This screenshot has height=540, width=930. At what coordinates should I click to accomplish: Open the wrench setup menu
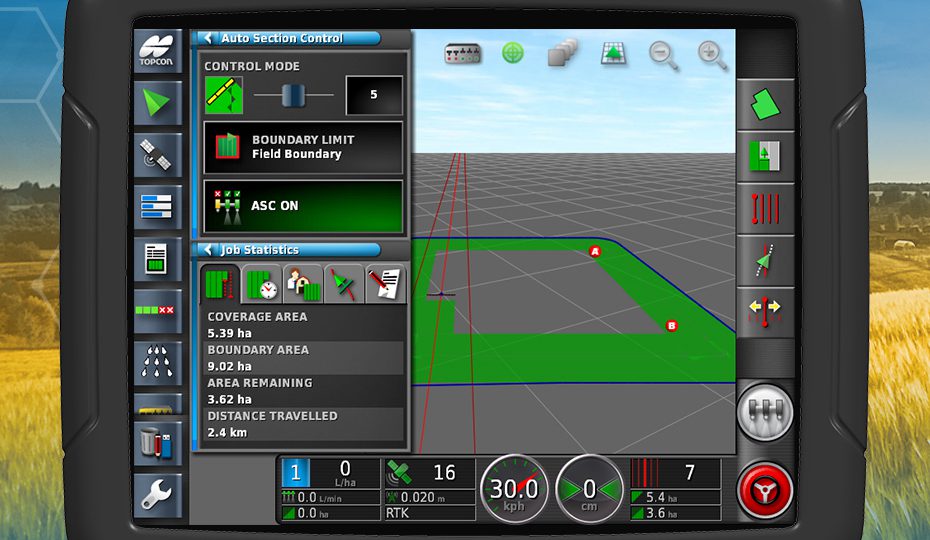(157, 495)
